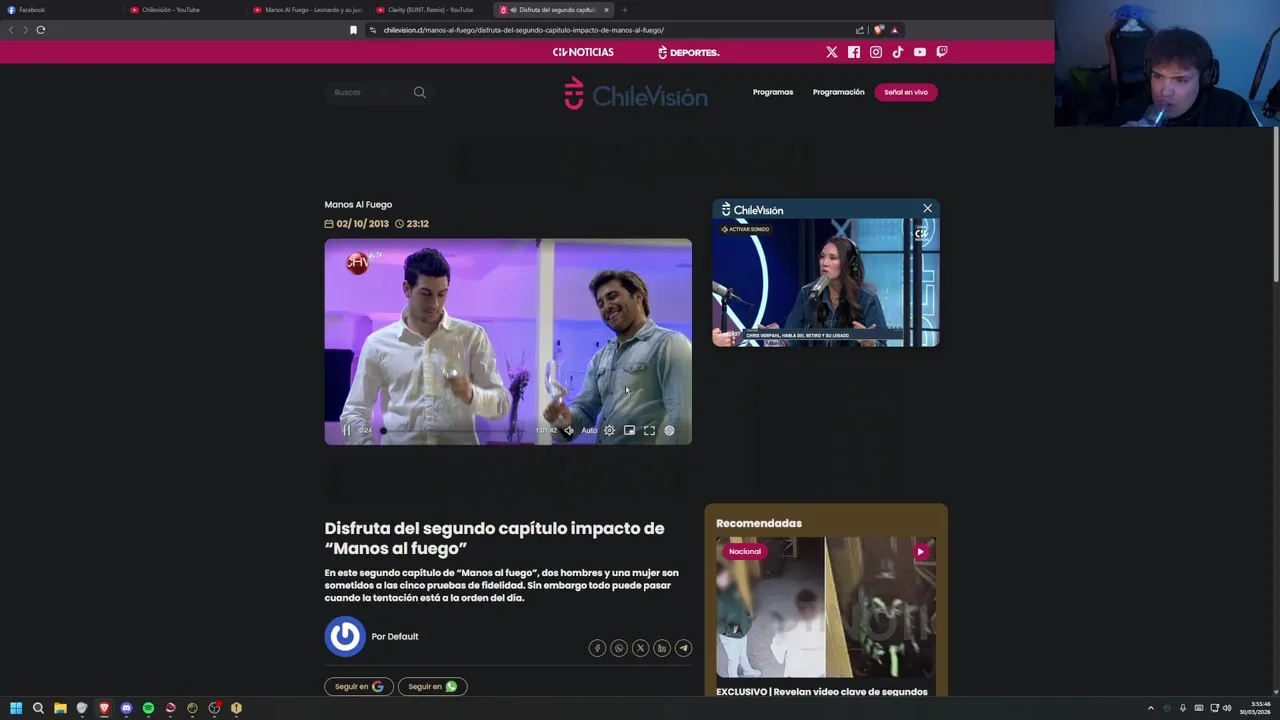This screenshot has width=1280, height=720.
Task: Click the floating live stream video
Action: (825, 283)
